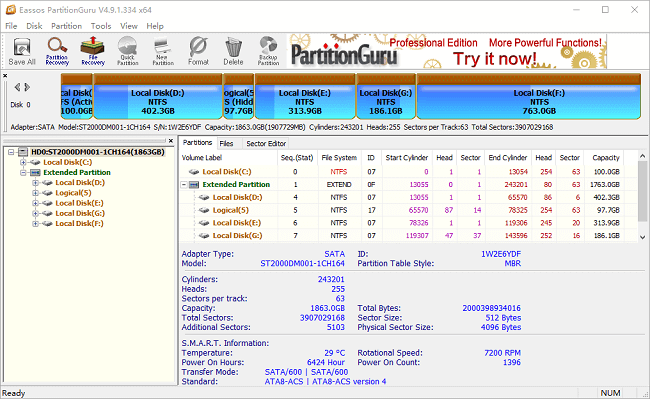
Task: Select the Partitions tab
Action: click(x=197, y=143)
